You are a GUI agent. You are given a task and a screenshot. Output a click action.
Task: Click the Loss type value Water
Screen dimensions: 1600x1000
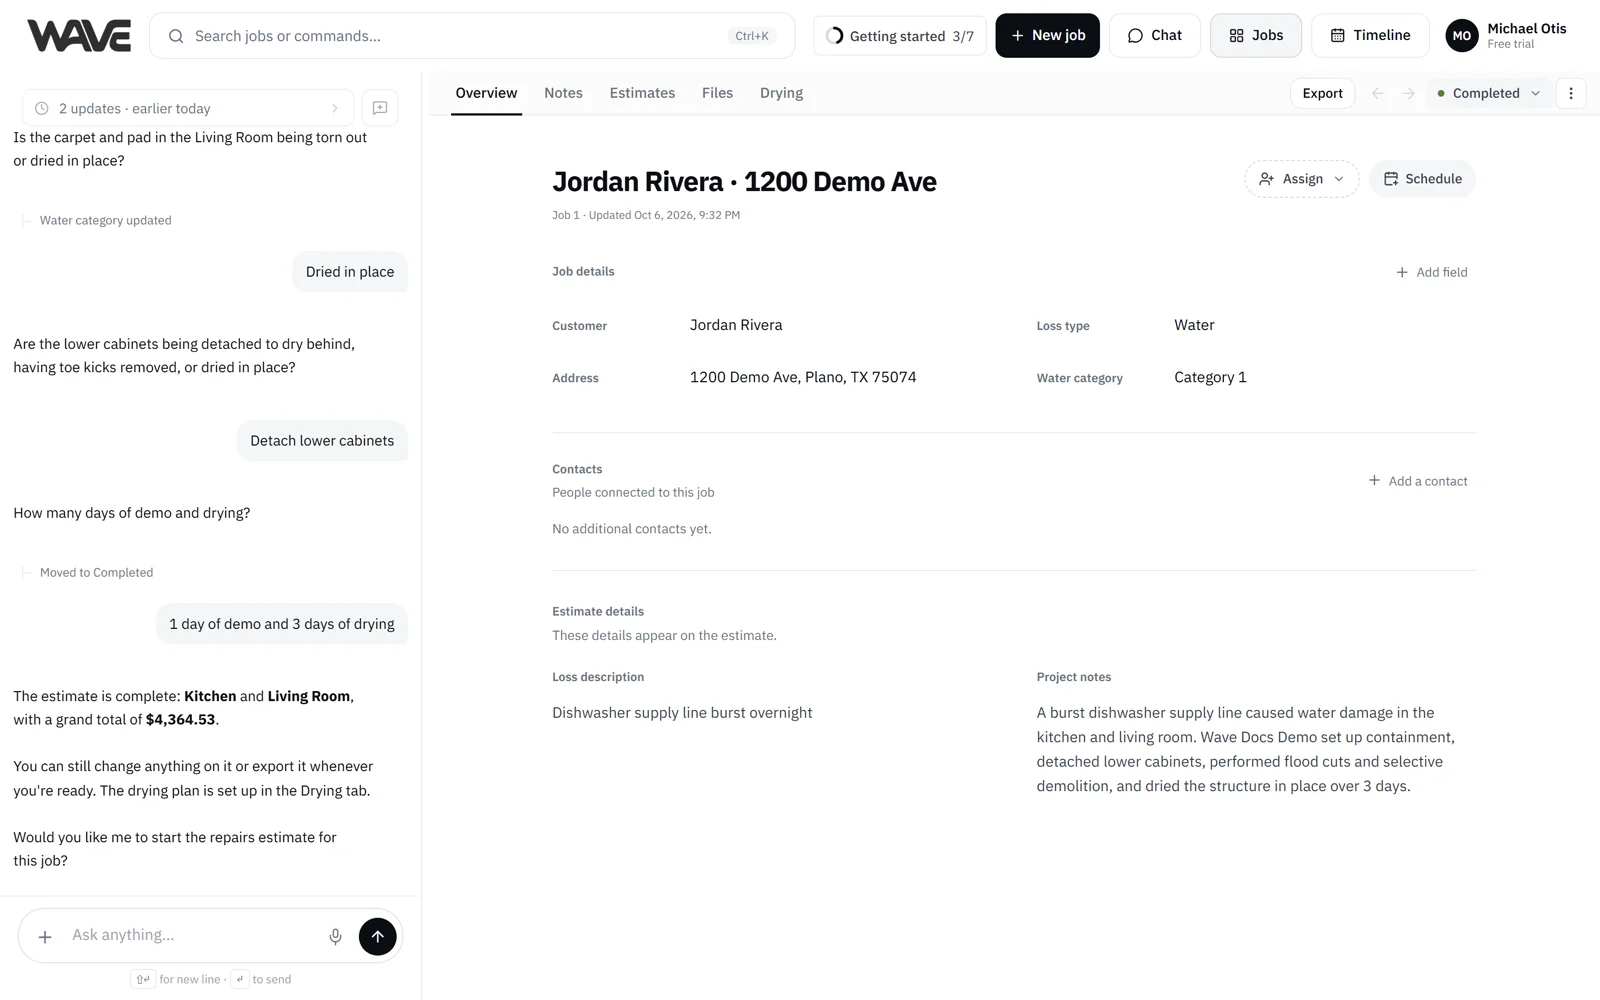pos(1194,325)
